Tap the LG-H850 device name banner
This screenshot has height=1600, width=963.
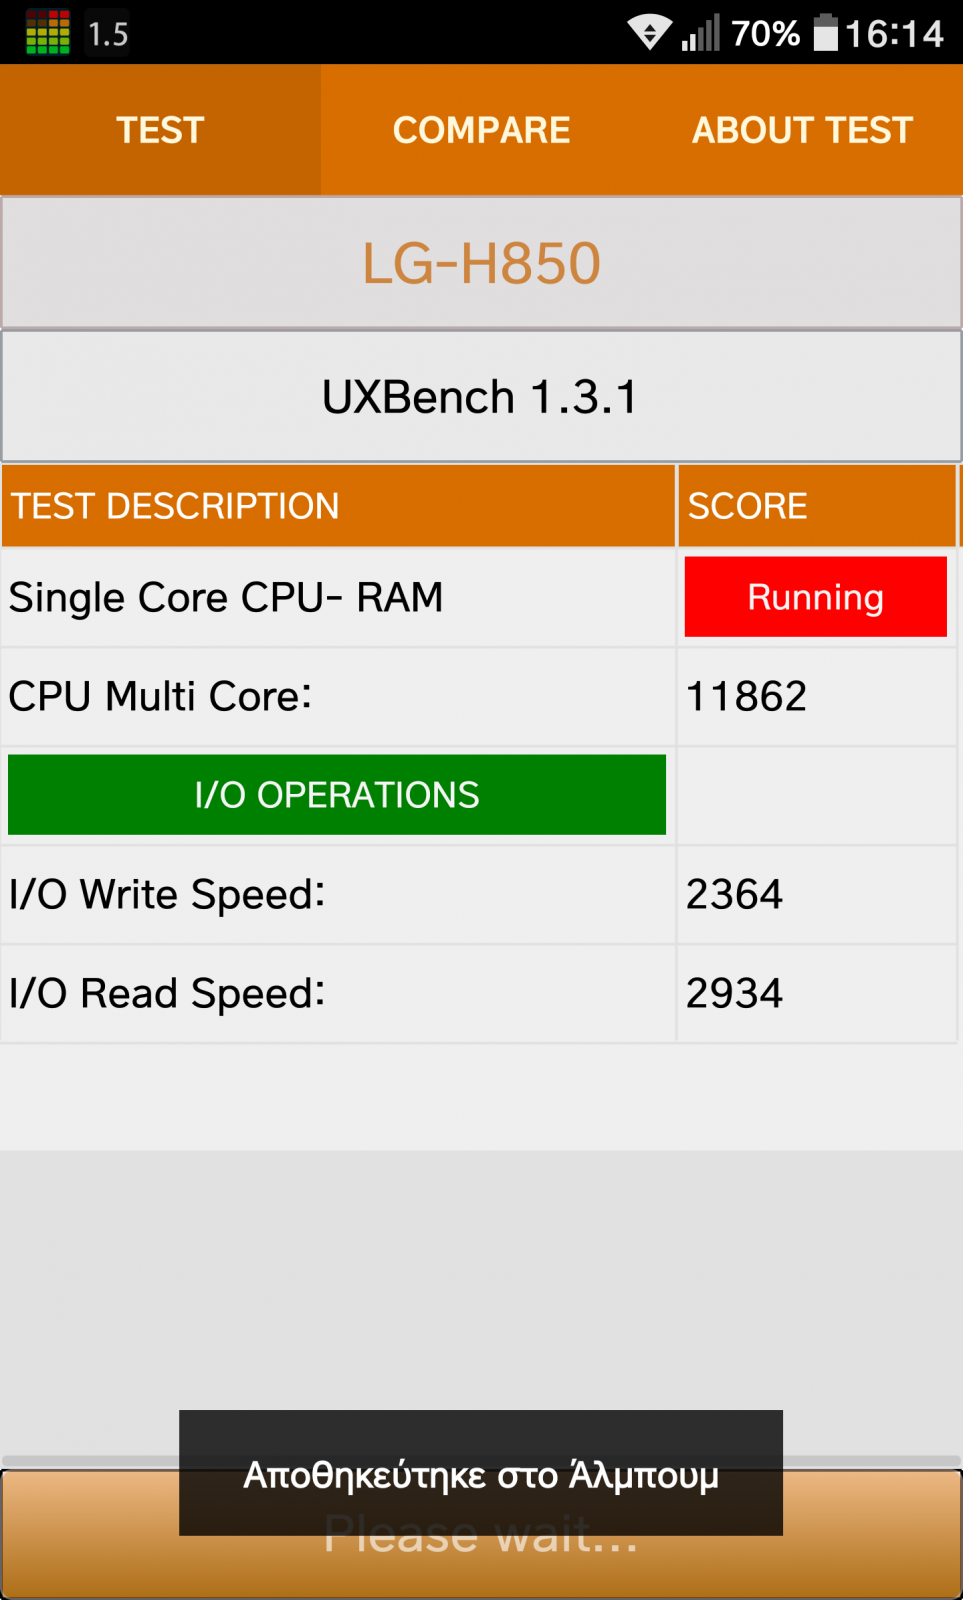pyautogui.click(x=481, y=263)
